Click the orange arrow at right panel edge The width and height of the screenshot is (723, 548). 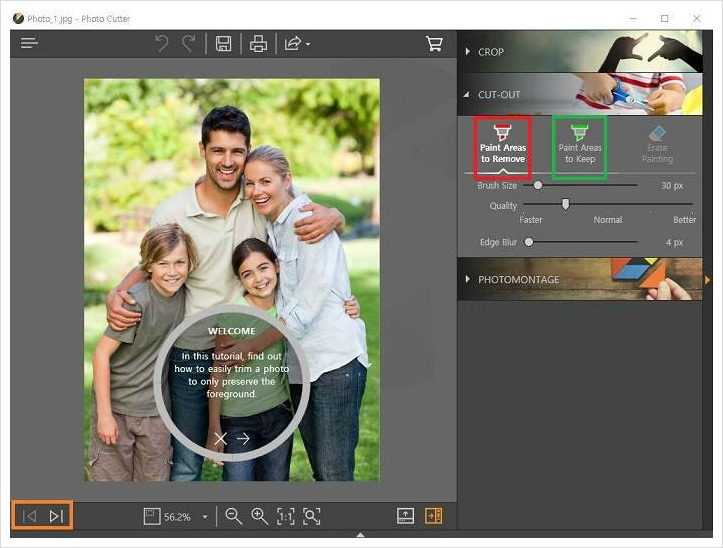tap(708, 280)
